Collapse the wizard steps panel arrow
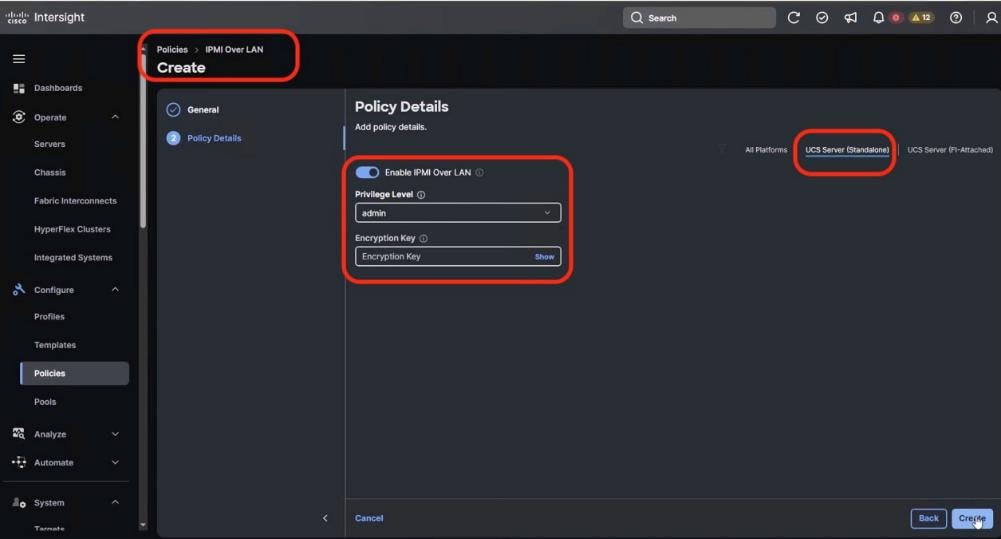 [x=325, y=518]
